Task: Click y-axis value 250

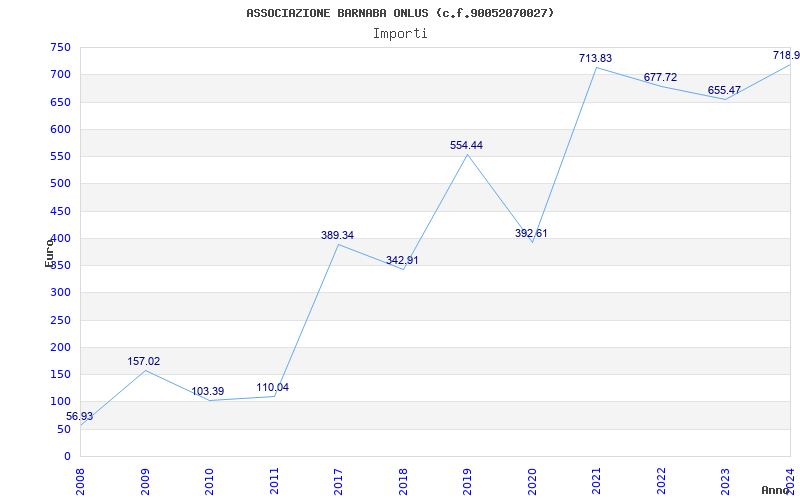Action: [x=60, y=320]
